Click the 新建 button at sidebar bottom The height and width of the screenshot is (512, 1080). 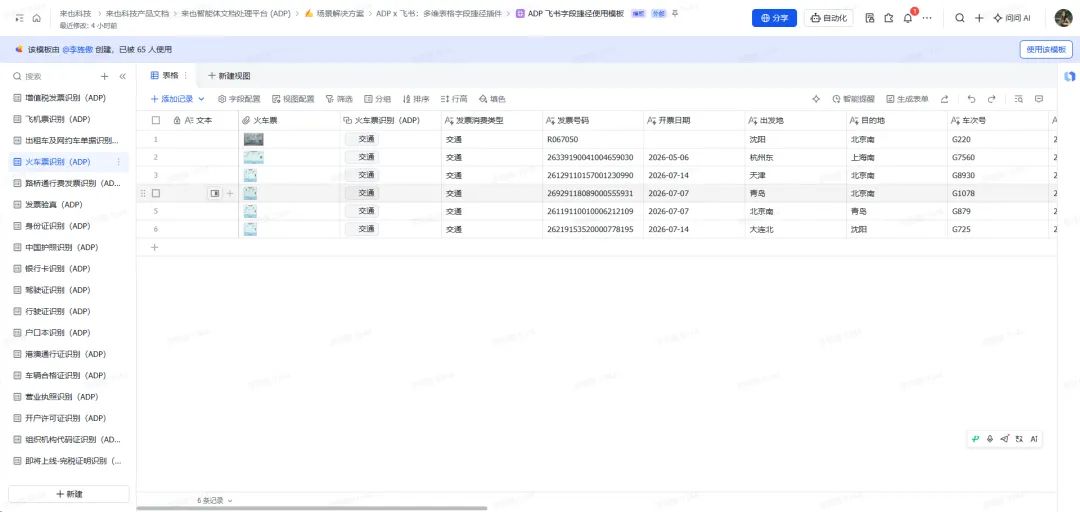(69, 494)
